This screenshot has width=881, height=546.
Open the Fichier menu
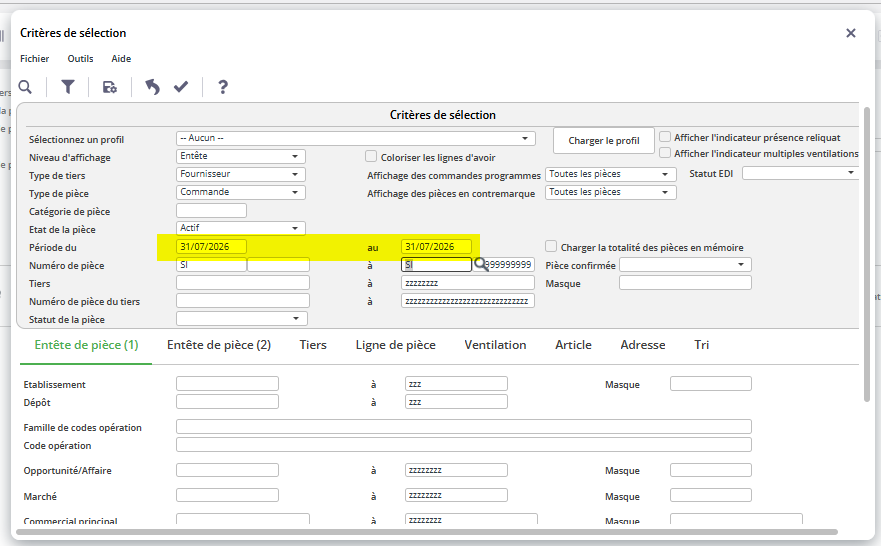(35, 58)
